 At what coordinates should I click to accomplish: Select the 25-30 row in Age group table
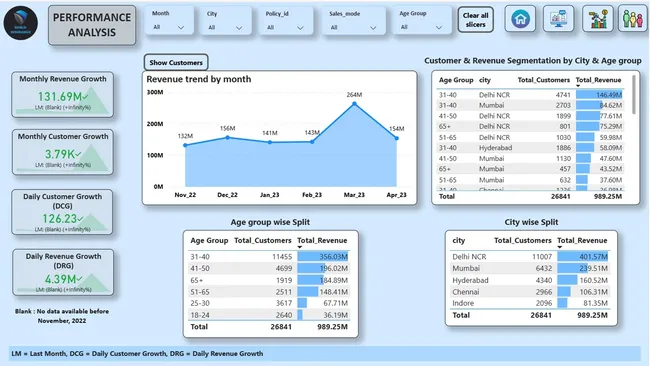[269, 303]
